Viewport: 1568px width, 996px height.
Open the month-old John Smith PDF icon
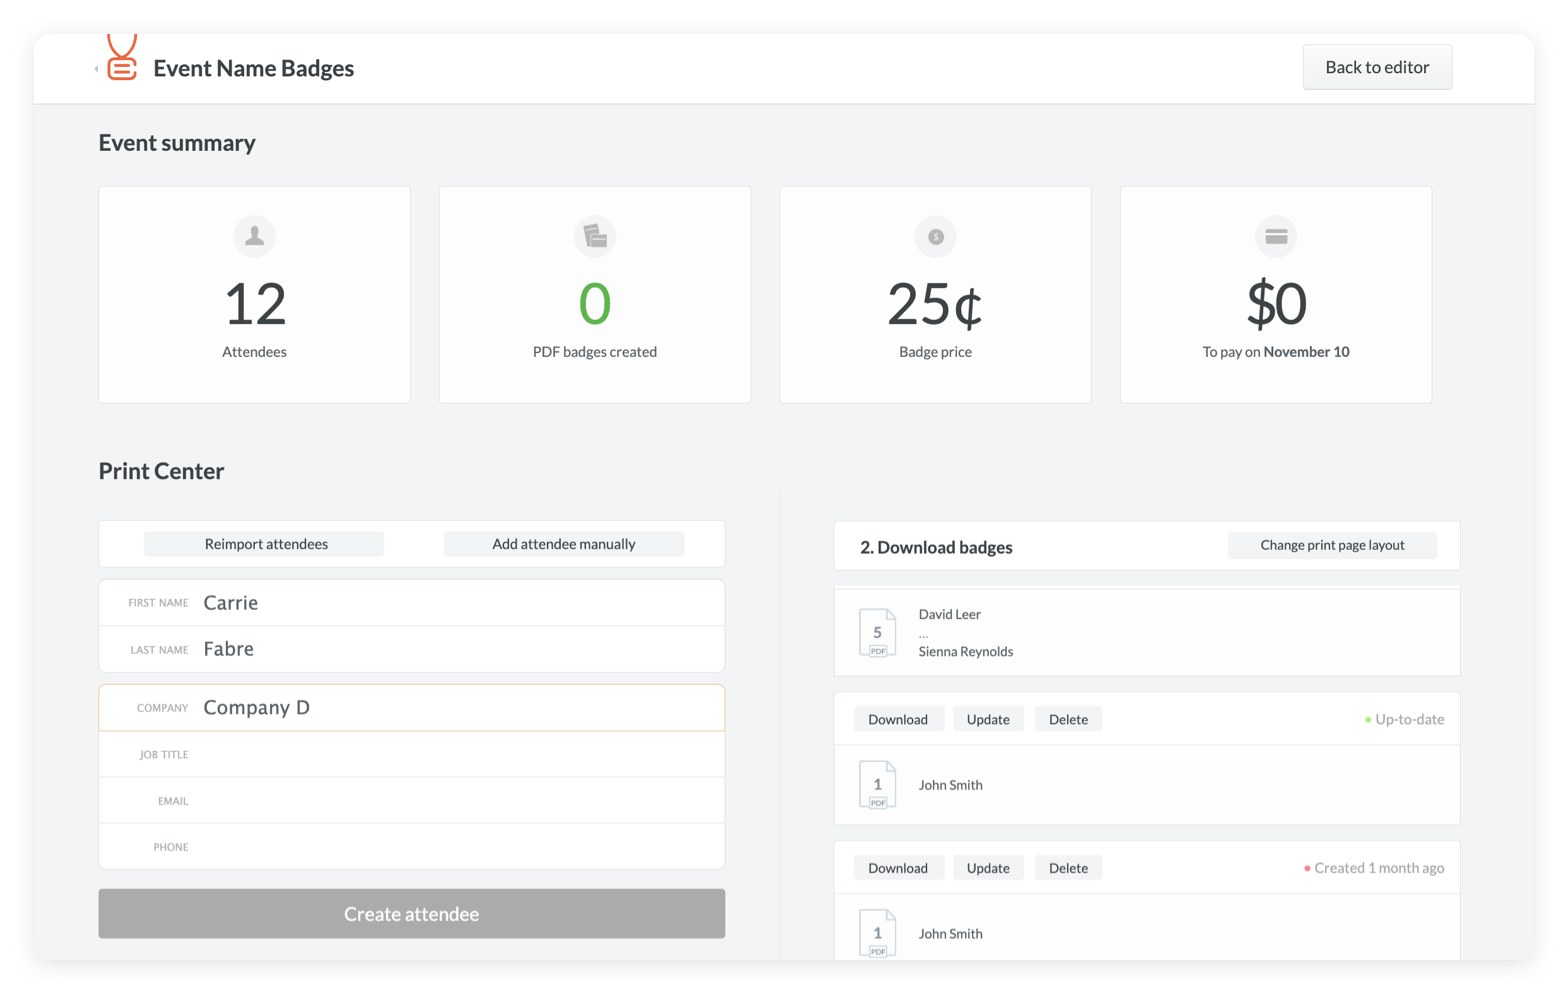point(877,933)
